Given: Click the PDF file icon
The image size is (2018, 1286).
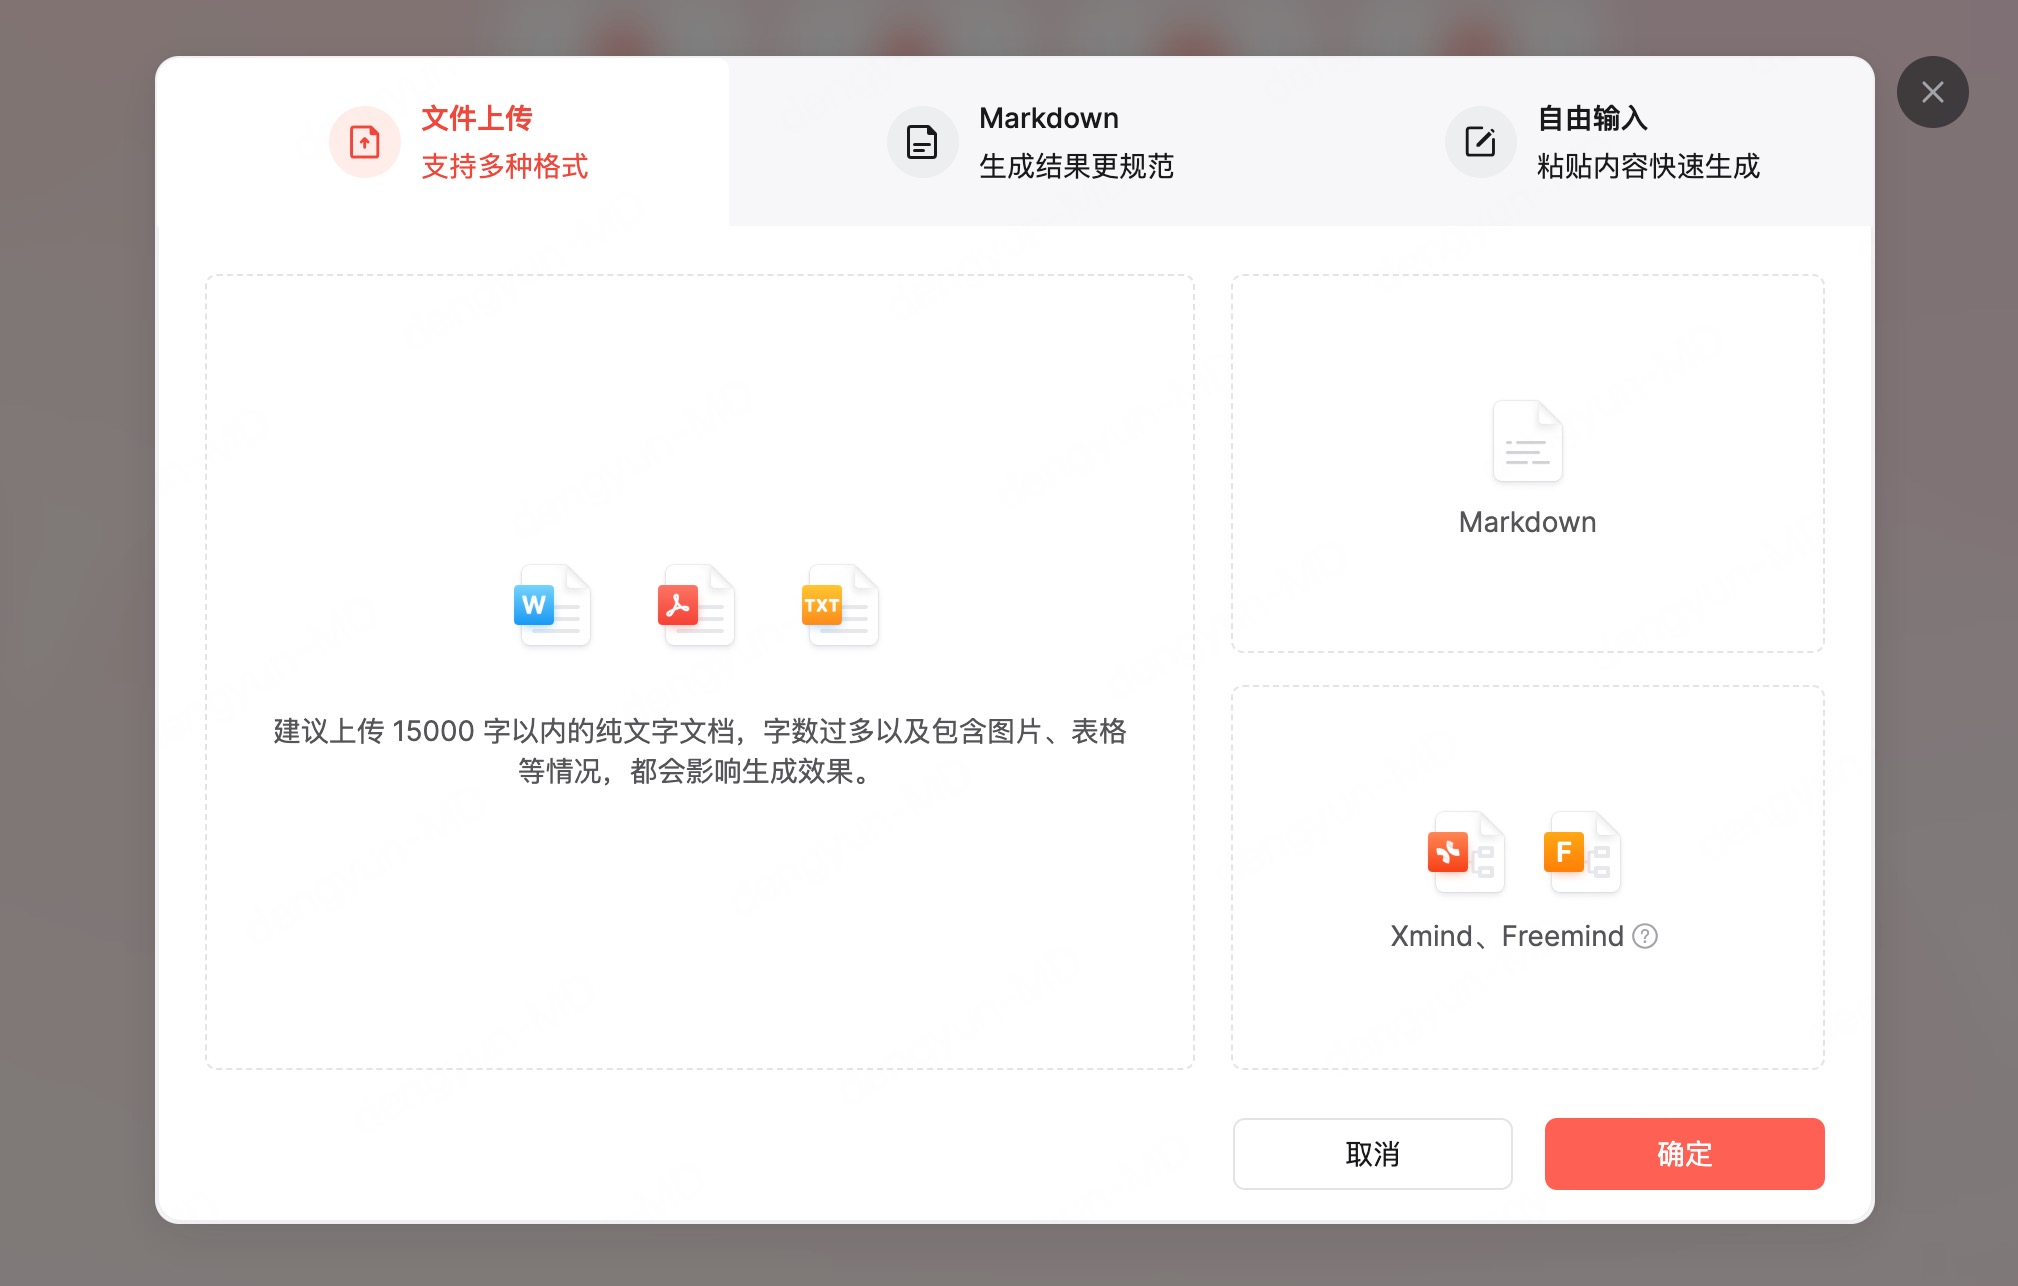Looking at the screenshot, I should pyautogui.click(x=696, y=605).
